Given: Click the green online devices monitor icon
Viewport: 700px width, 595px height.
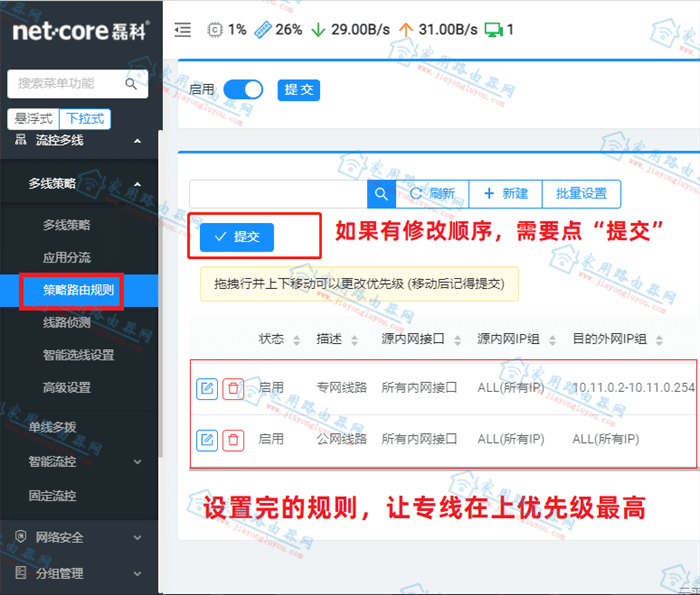Looking at the screenshot, I should point(494,30).
